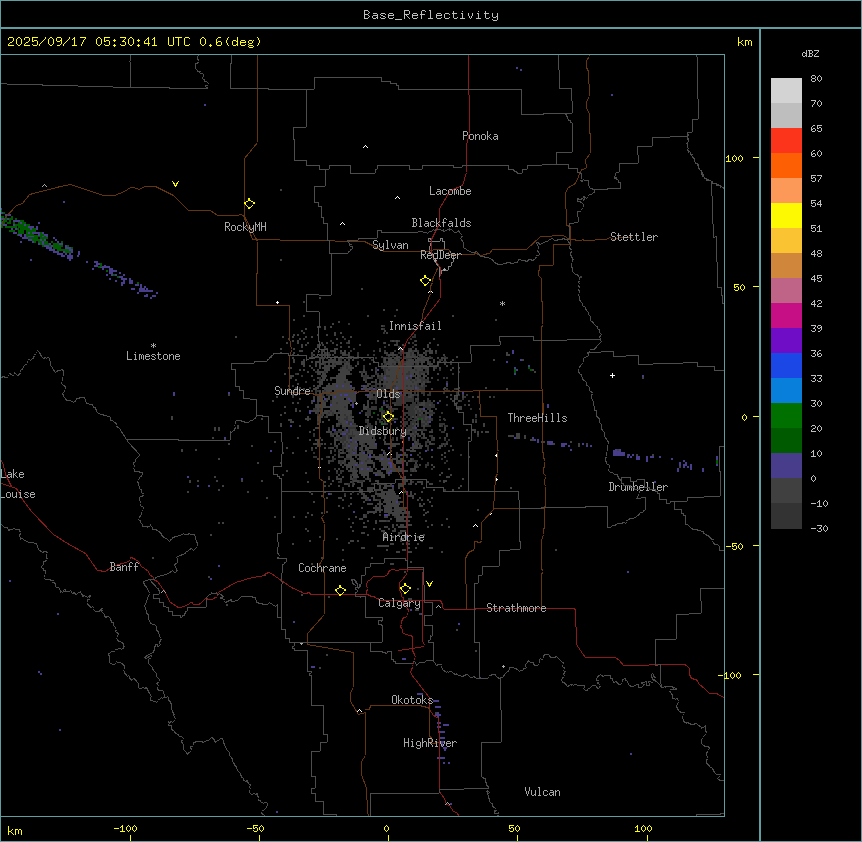Screen dimensions: 862x842
Task: Click the white star marker above Limestone
Action: pos(153,345)
